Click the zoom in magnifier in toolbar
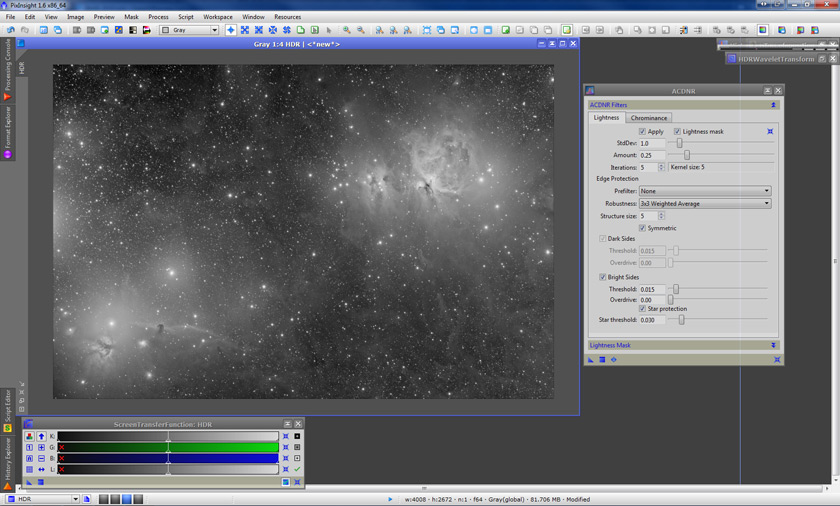This screenshot has width=840, height=506. pos(347,30)
